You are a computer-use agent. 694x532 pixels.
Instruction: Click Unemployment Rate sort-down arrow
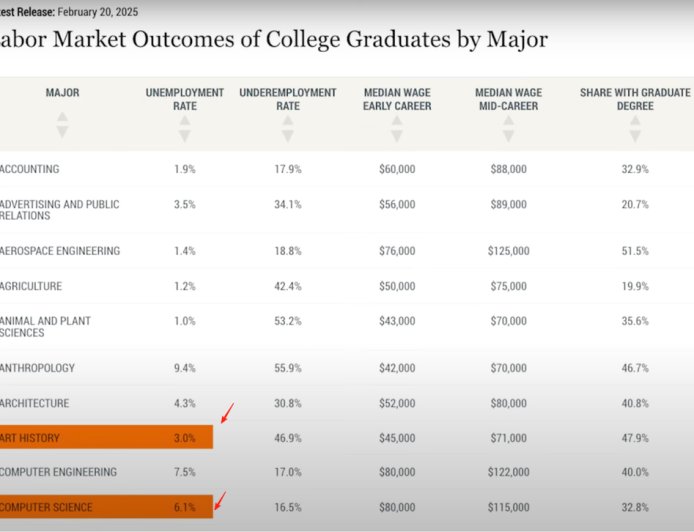click(184, 137)
